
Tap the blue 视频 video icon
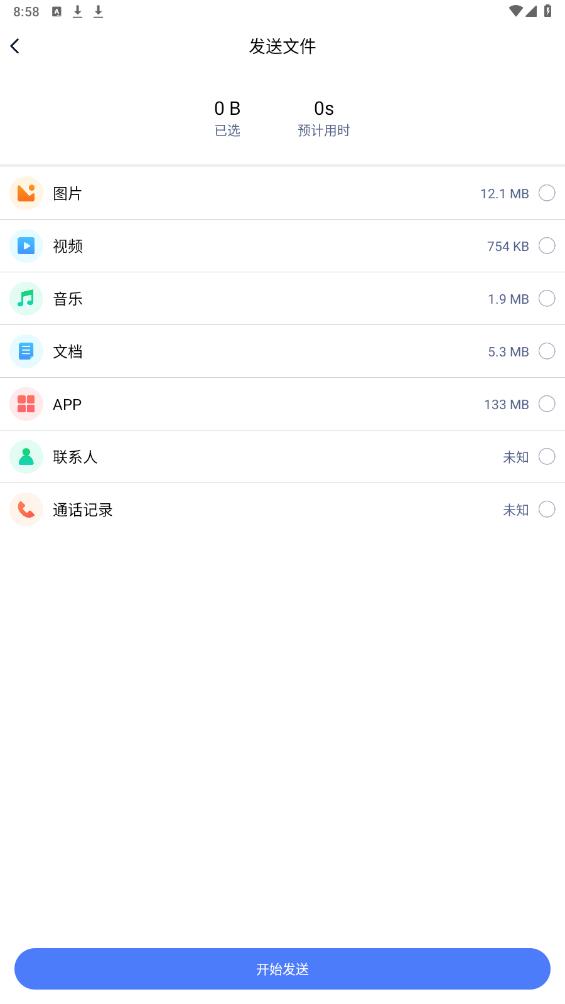[x=26, y=246]
